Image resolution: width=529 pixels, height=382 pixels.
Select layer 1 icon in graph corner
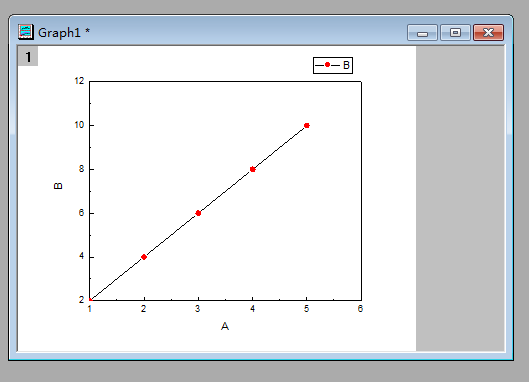point(28,56)
